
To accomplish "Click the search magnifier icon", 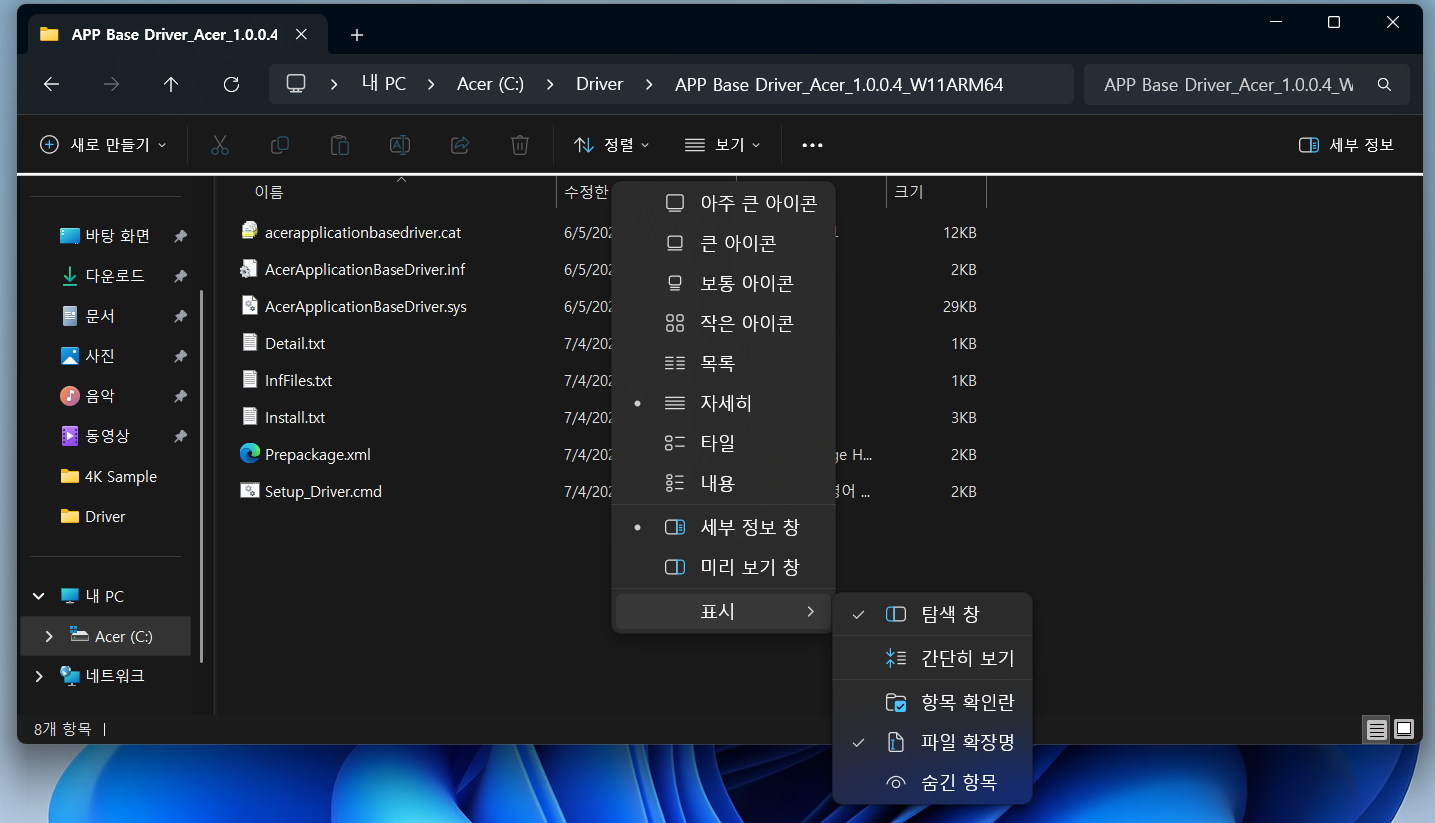I will point(1384,85).
